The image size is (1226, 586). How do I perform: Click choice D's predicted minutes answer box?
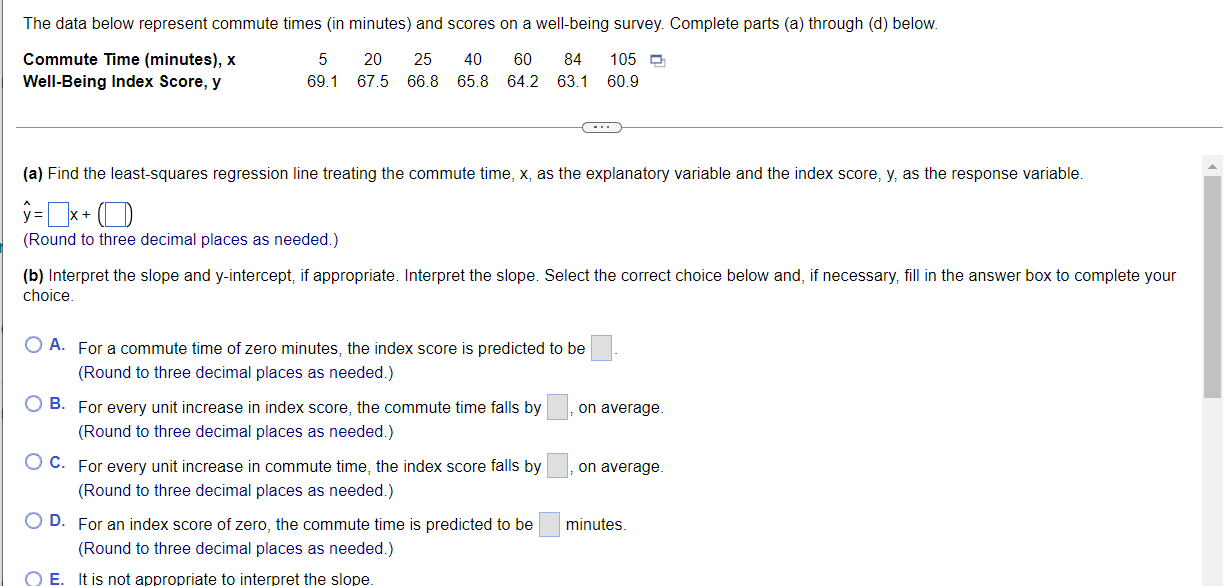549,523
